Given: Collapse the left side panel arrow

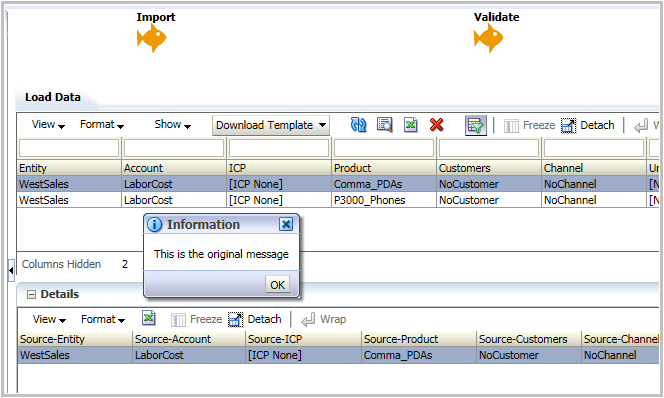Looking at the screenshot, I should pos(11,270).
